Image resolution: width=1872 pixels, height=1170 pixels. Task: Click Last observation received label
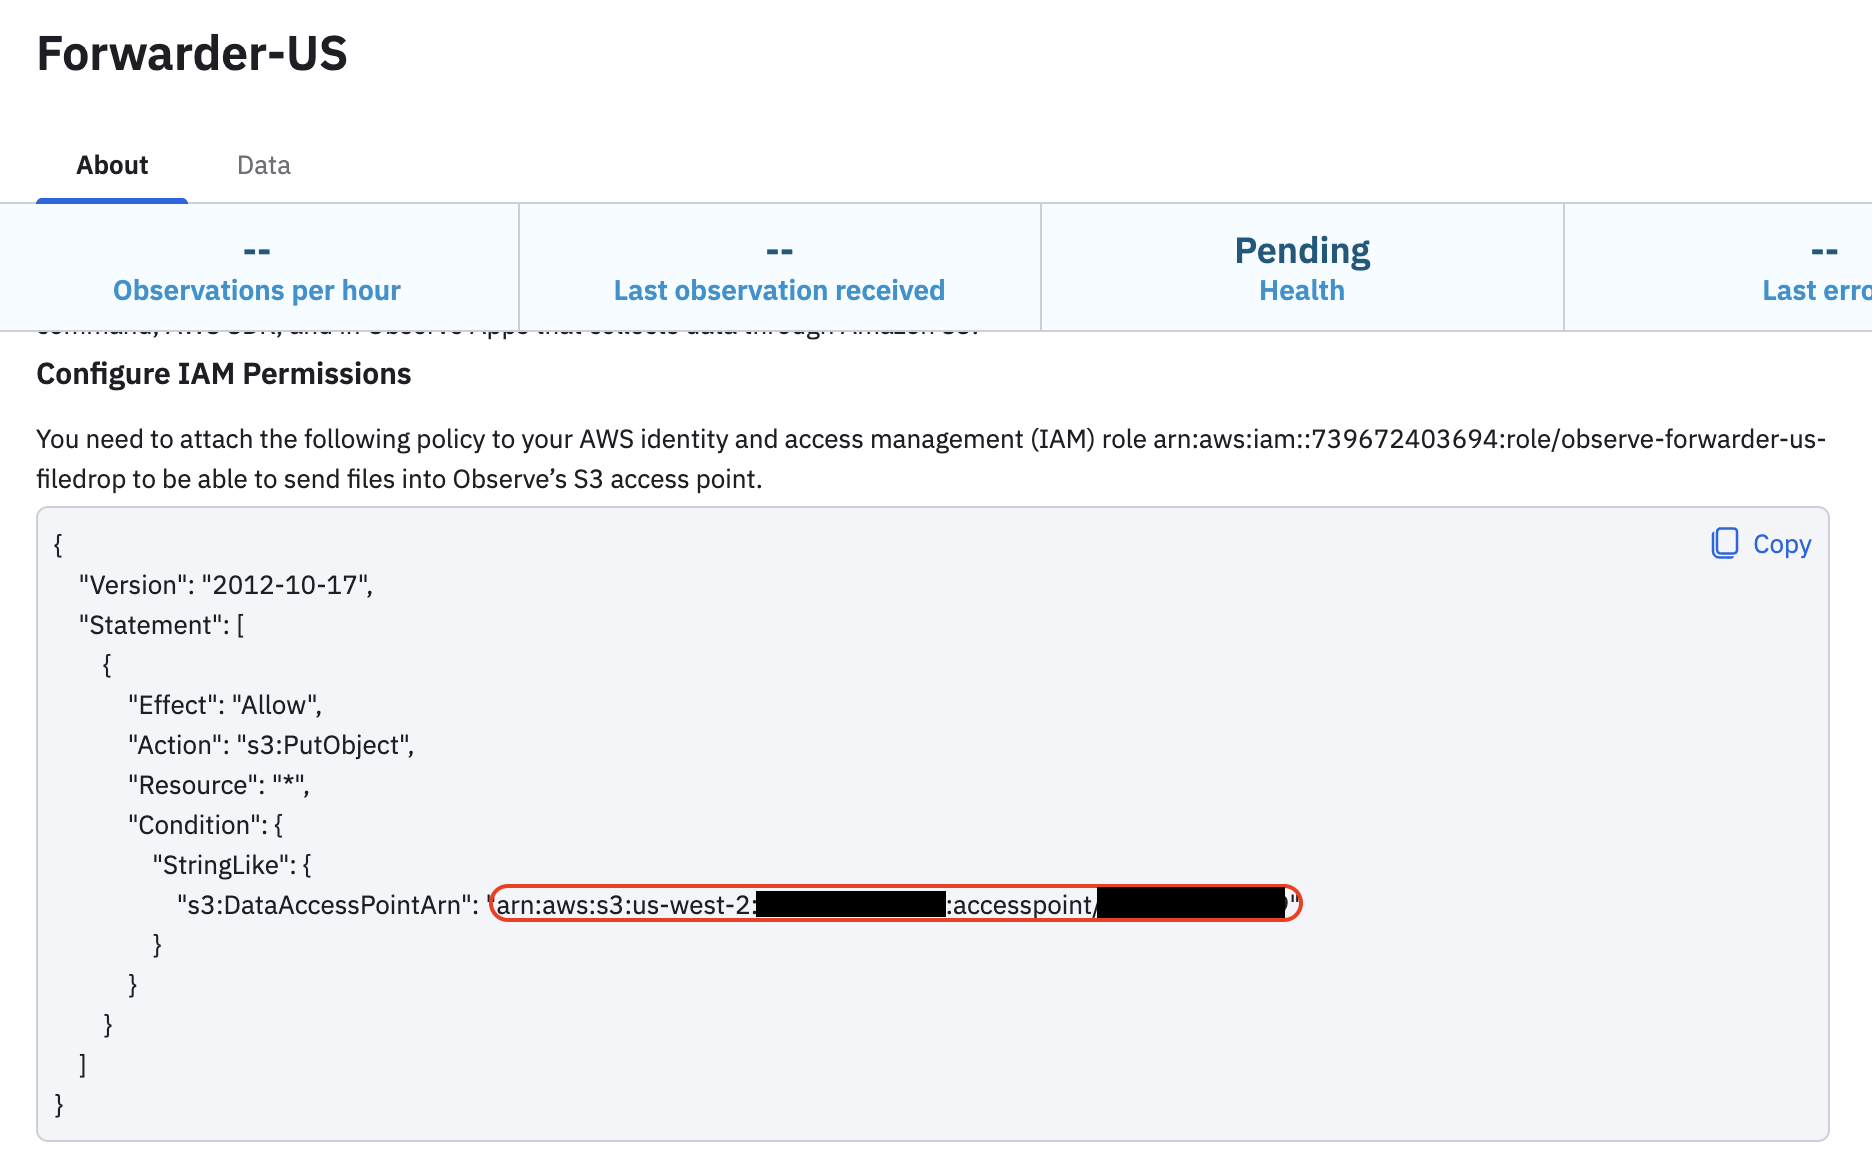pos(779,290)
